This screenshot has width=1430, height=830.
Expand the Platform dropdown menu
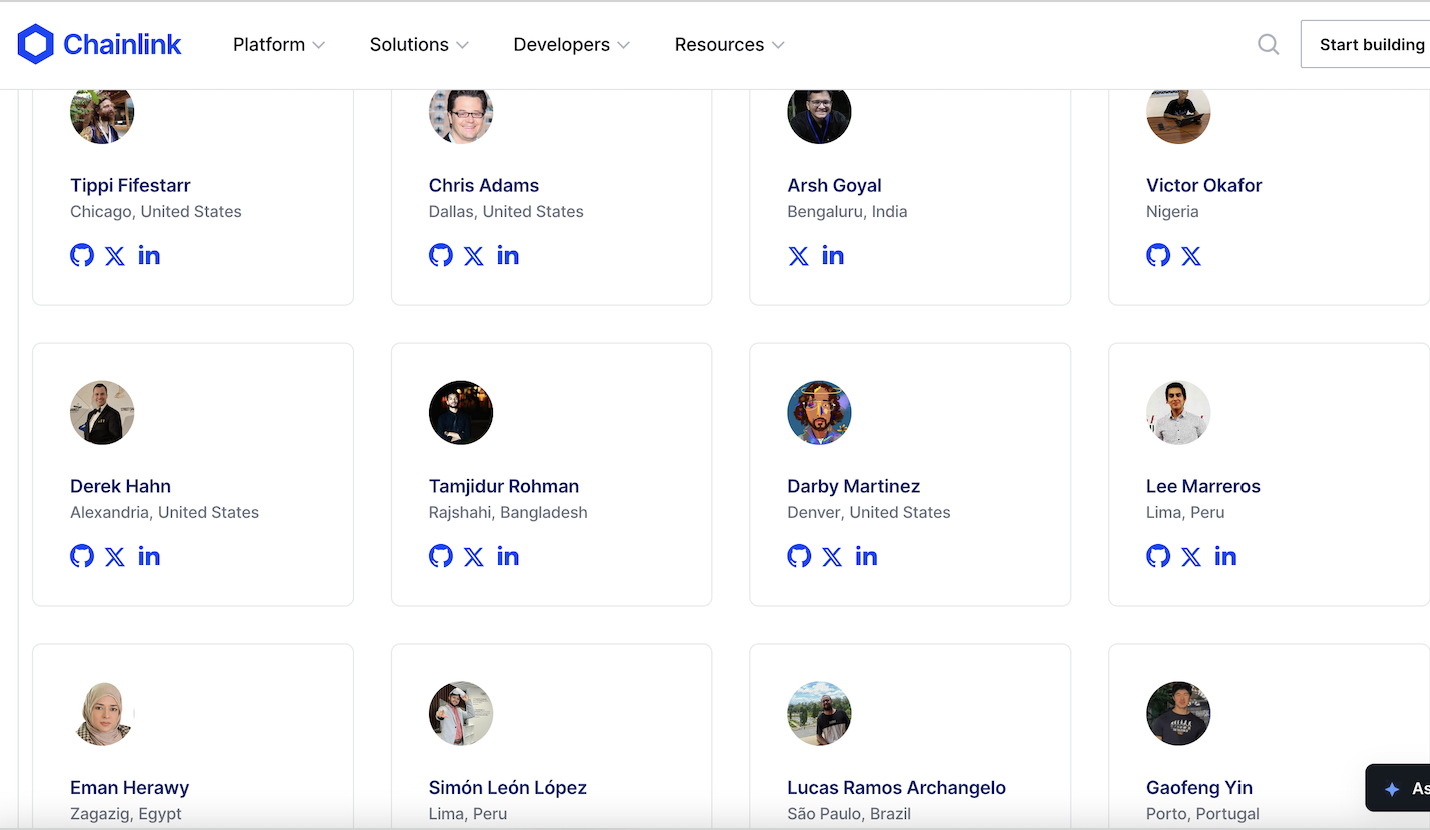coord(279,44)
